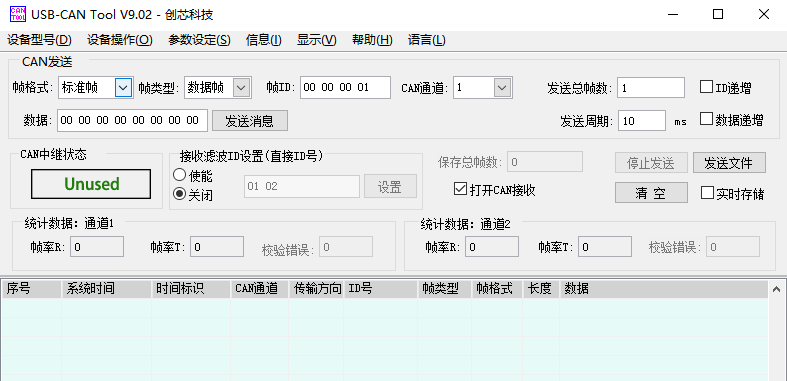Click the 帧类型 column header
This screenshot has height=381, width=787.
click(x=444, y=289)
